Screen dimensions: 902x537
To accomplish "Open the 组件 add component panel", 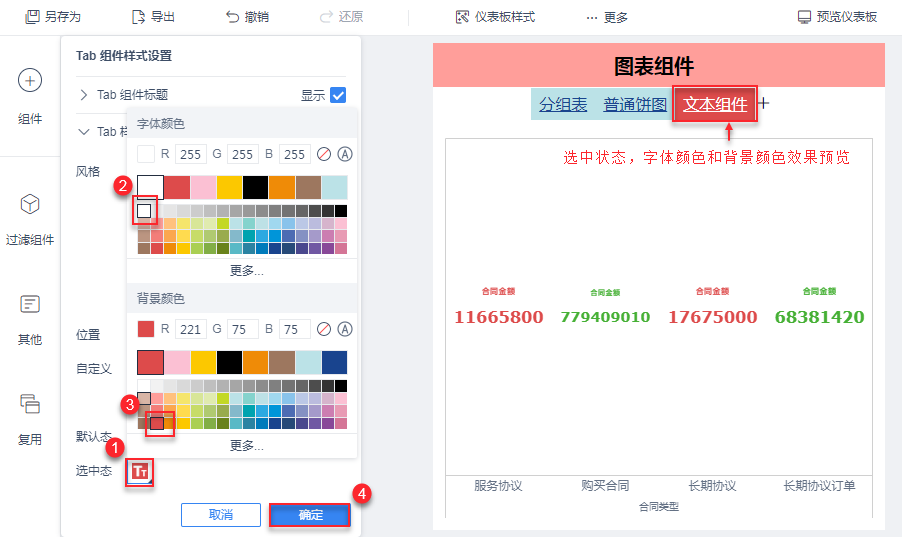I will [30, 81].
